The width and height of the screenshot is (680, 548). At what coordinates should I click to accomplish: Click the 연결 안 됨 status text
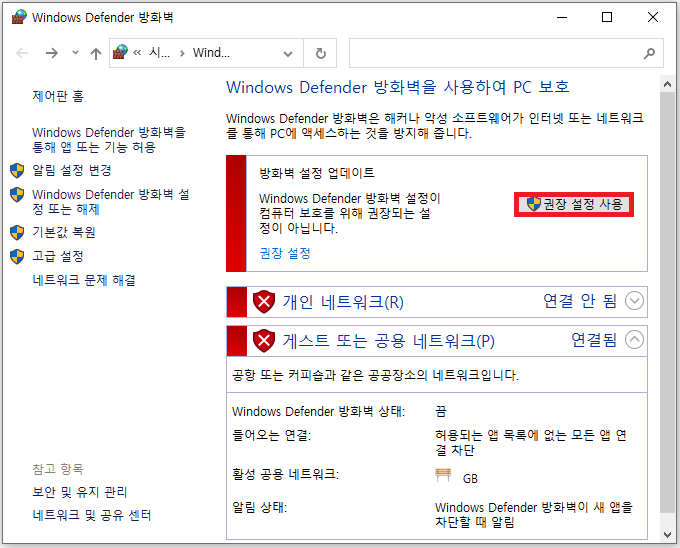point(580,301)
